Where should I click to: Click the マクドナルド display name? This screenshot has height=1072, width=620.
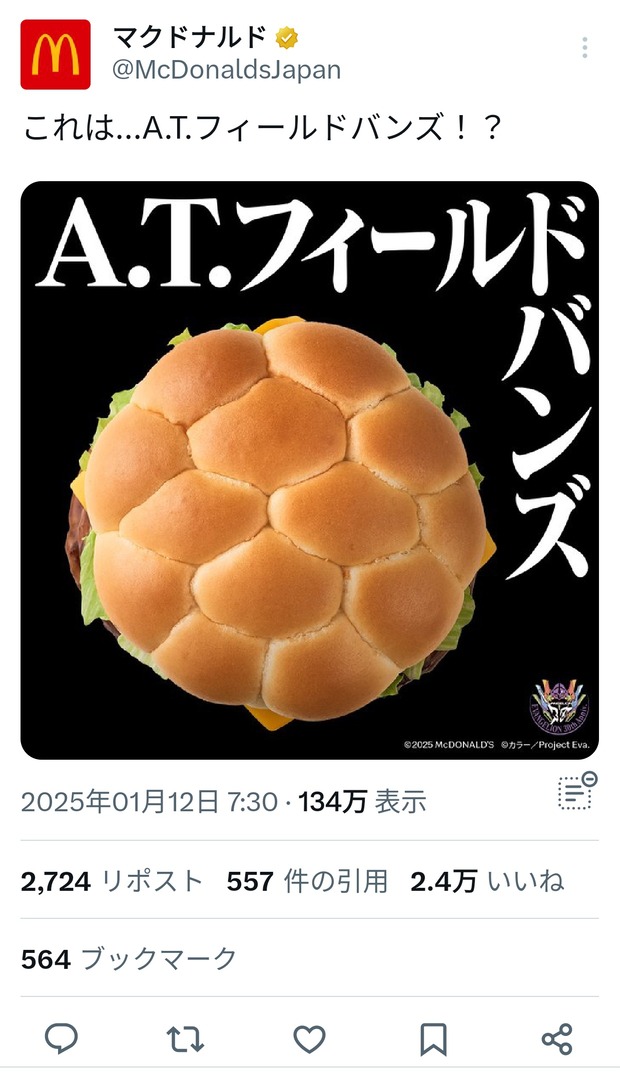click(x=190, y=38)
